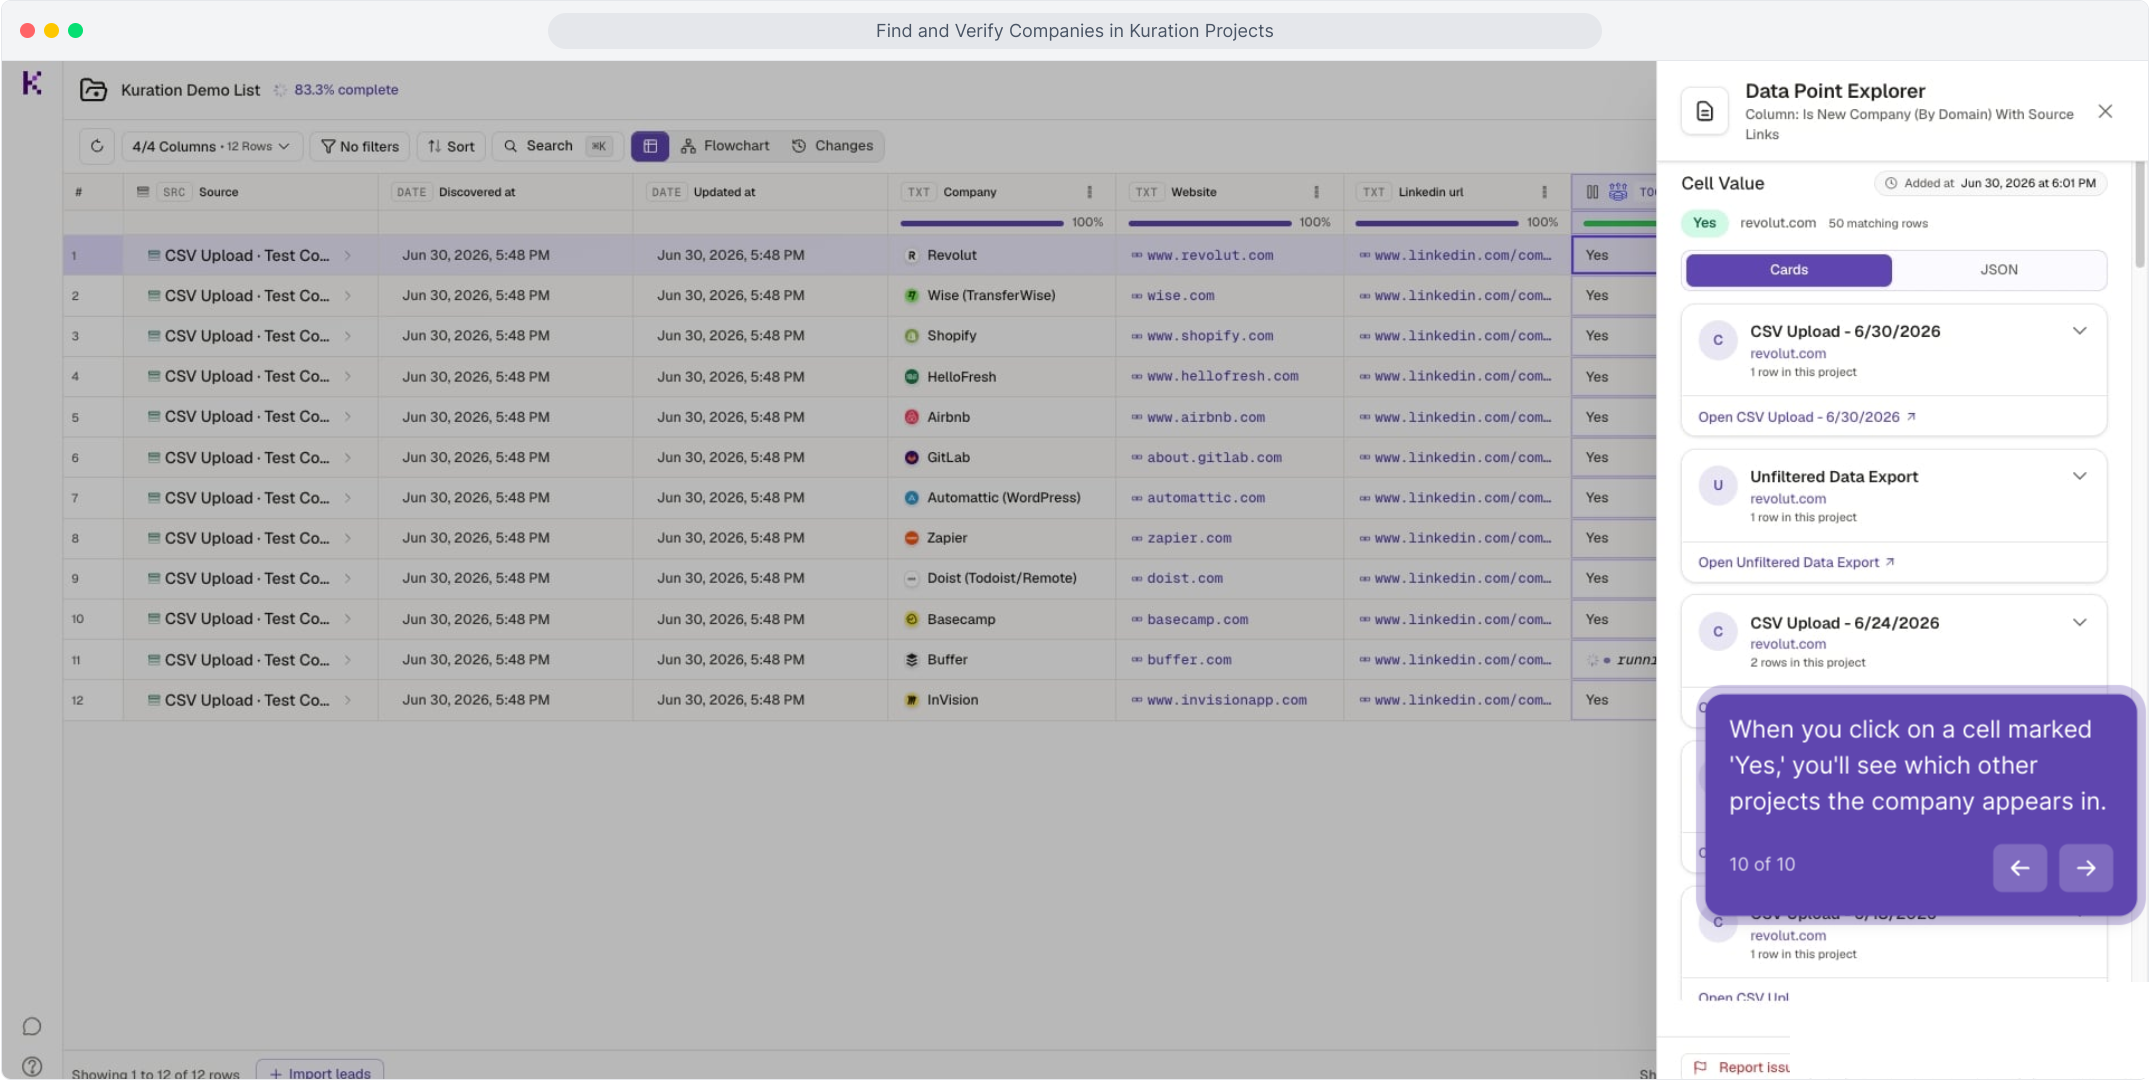Go to previous tour step arrow
Screen dimensions: 2150x1080
click(2019, 867)
